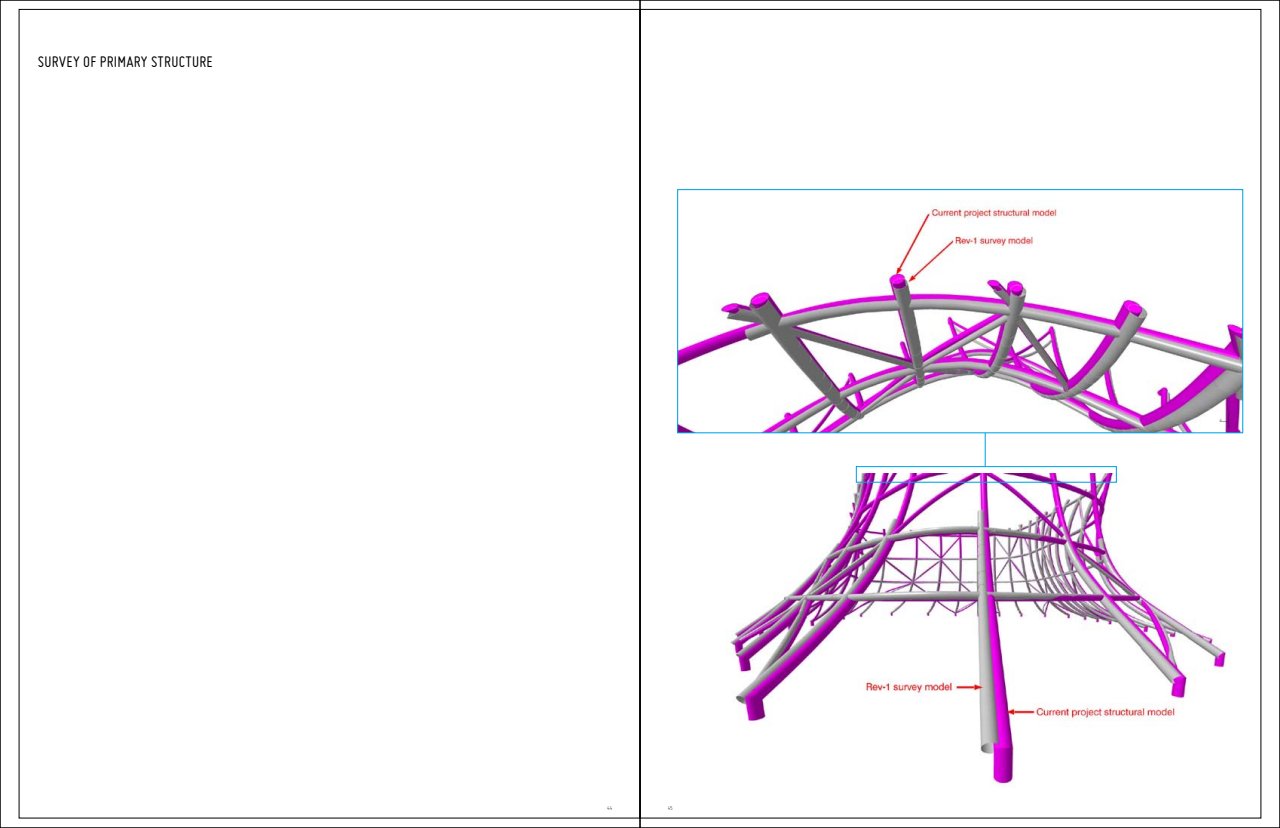Click red arrow beside lower Current project label
Screen dimensions: 1280x828
(x=1021, y=712)
